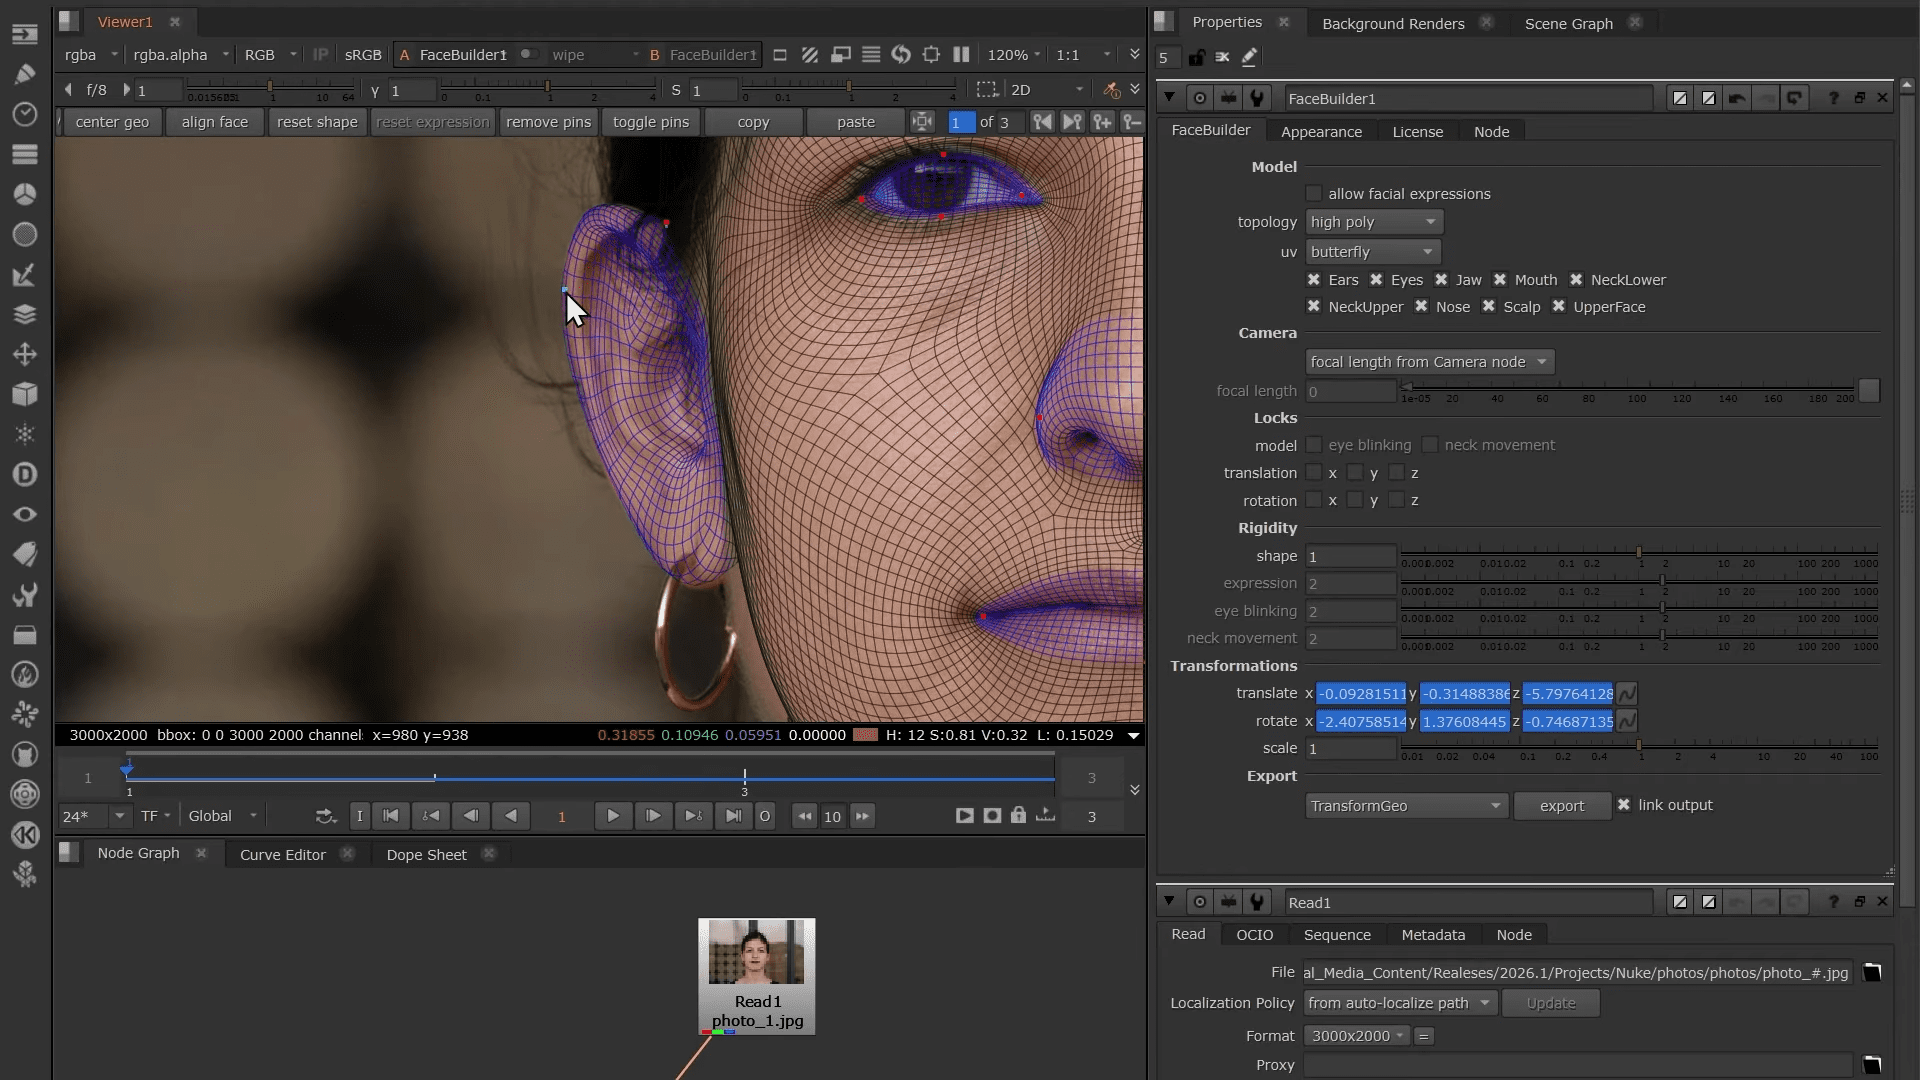Open the topology high poly dropdown

click(1373, 222)
